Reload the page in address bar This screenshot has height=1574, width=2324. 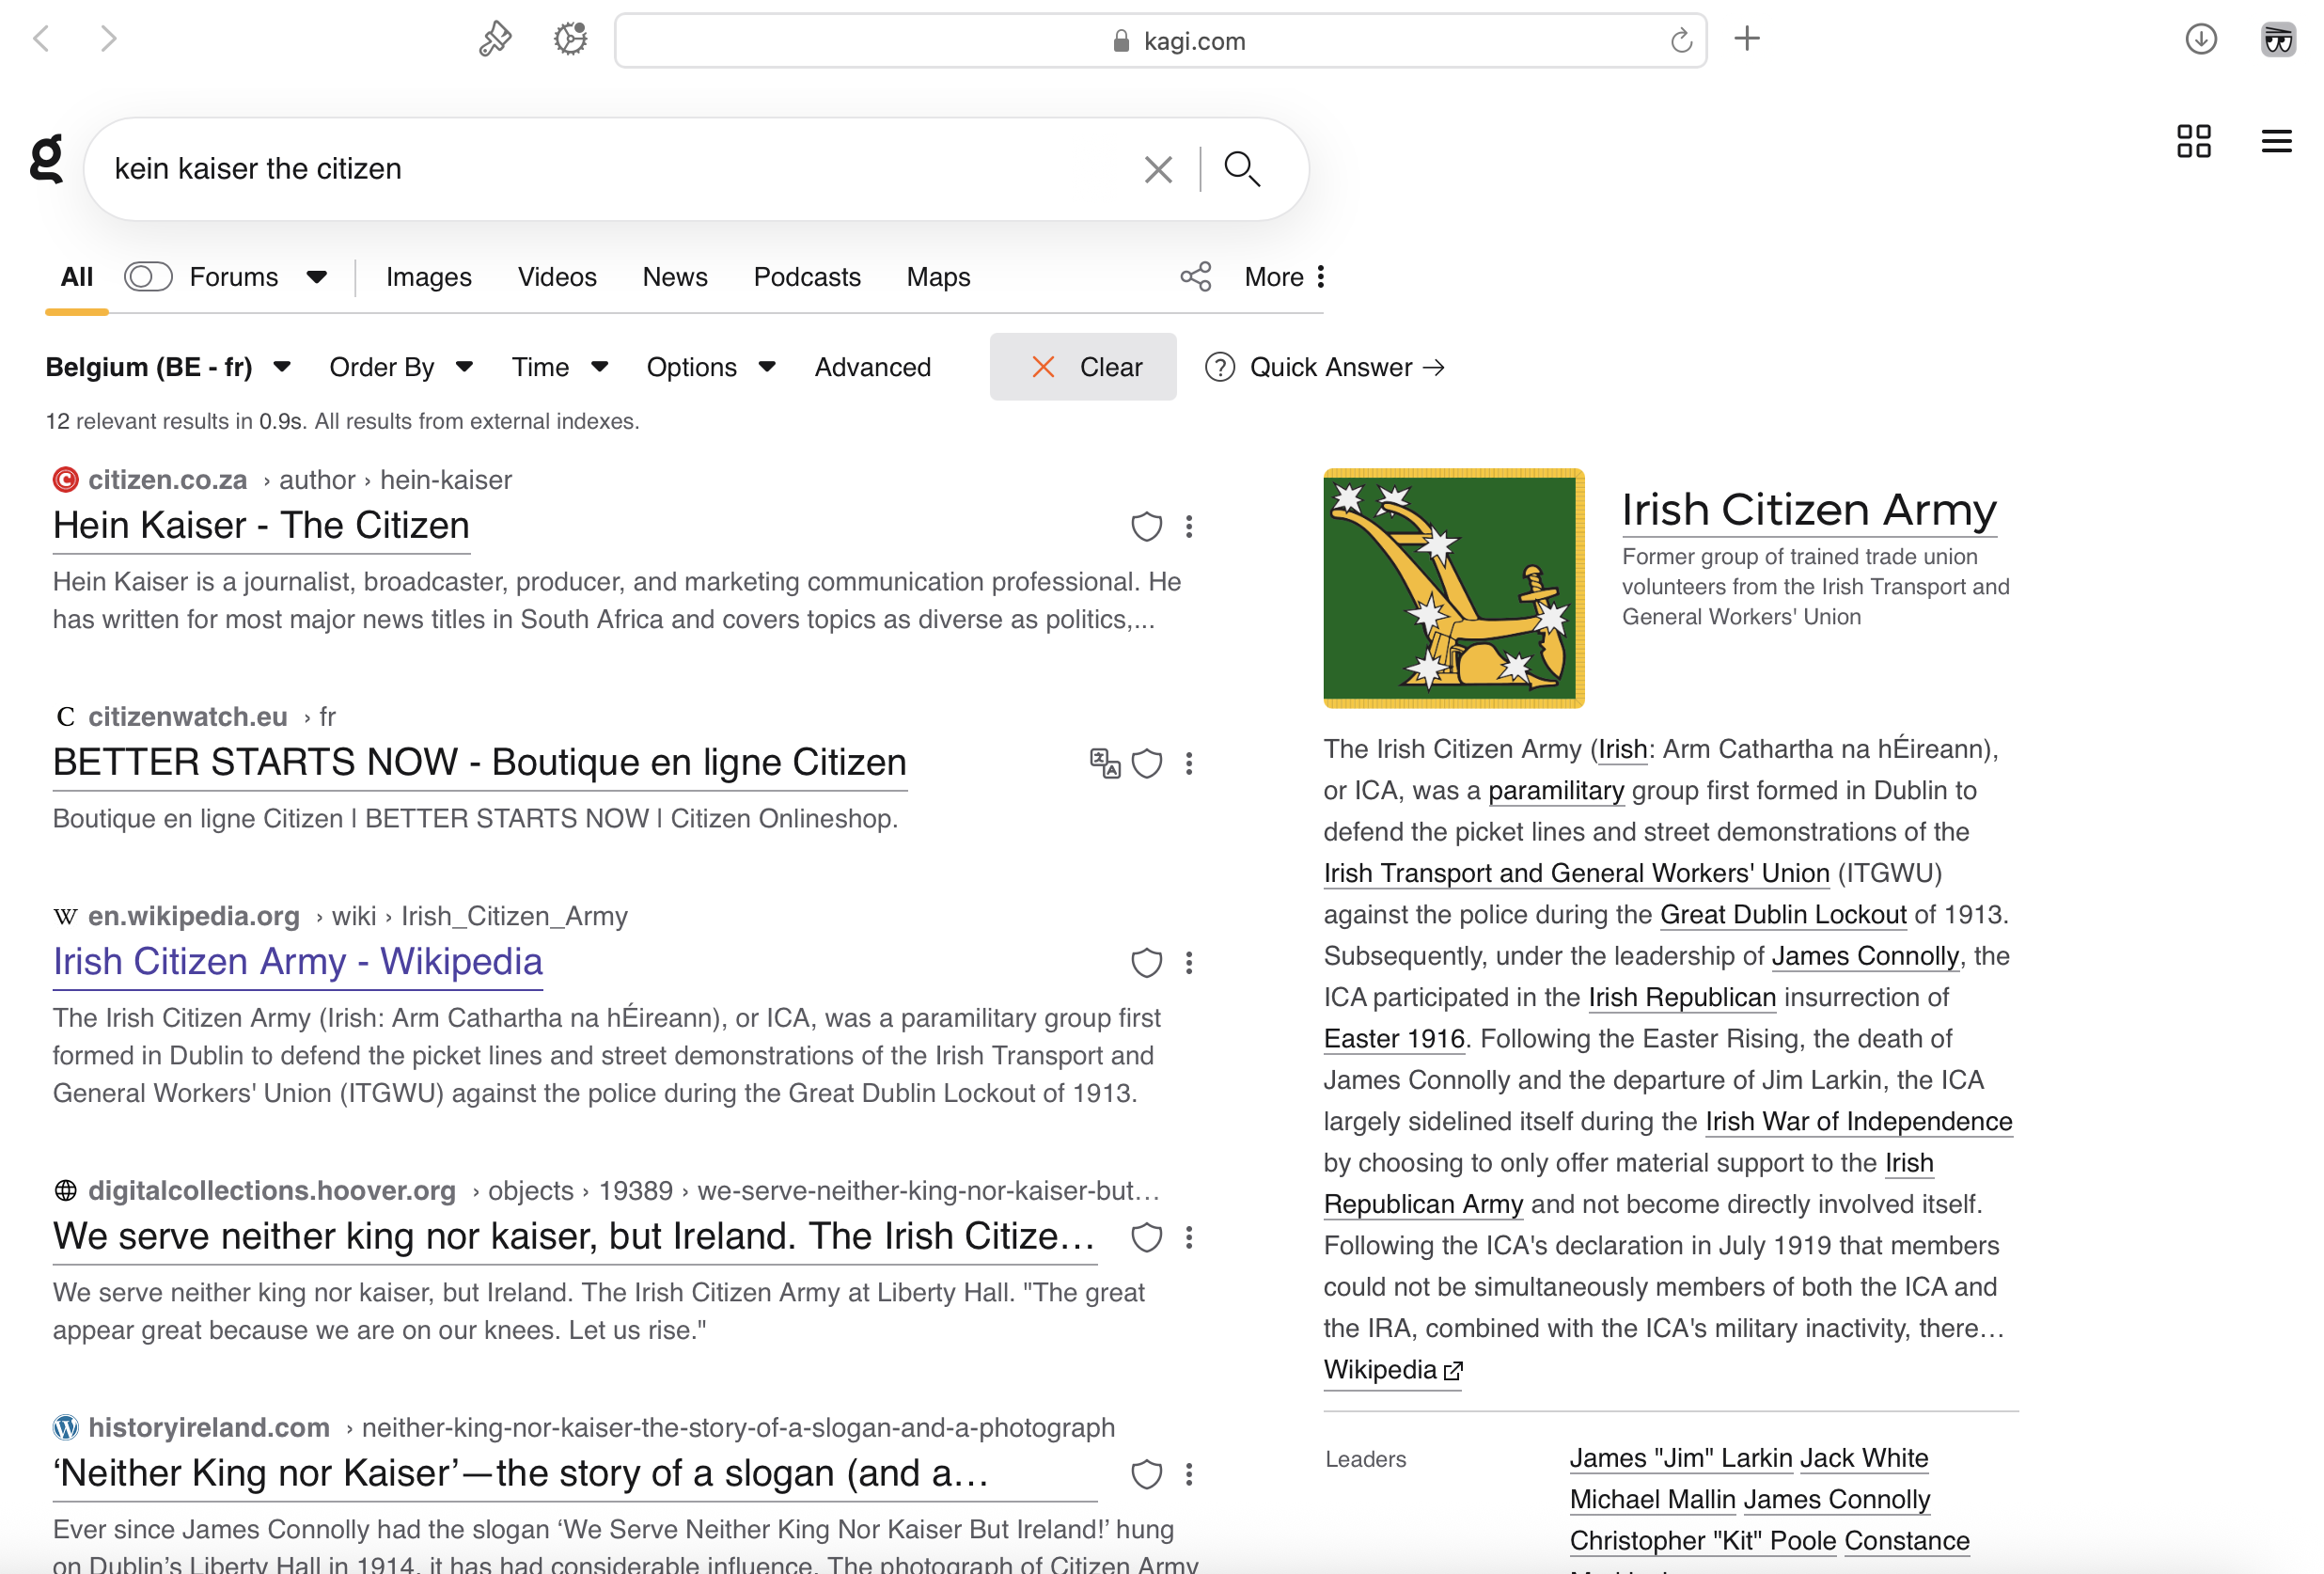(1681, 41)
